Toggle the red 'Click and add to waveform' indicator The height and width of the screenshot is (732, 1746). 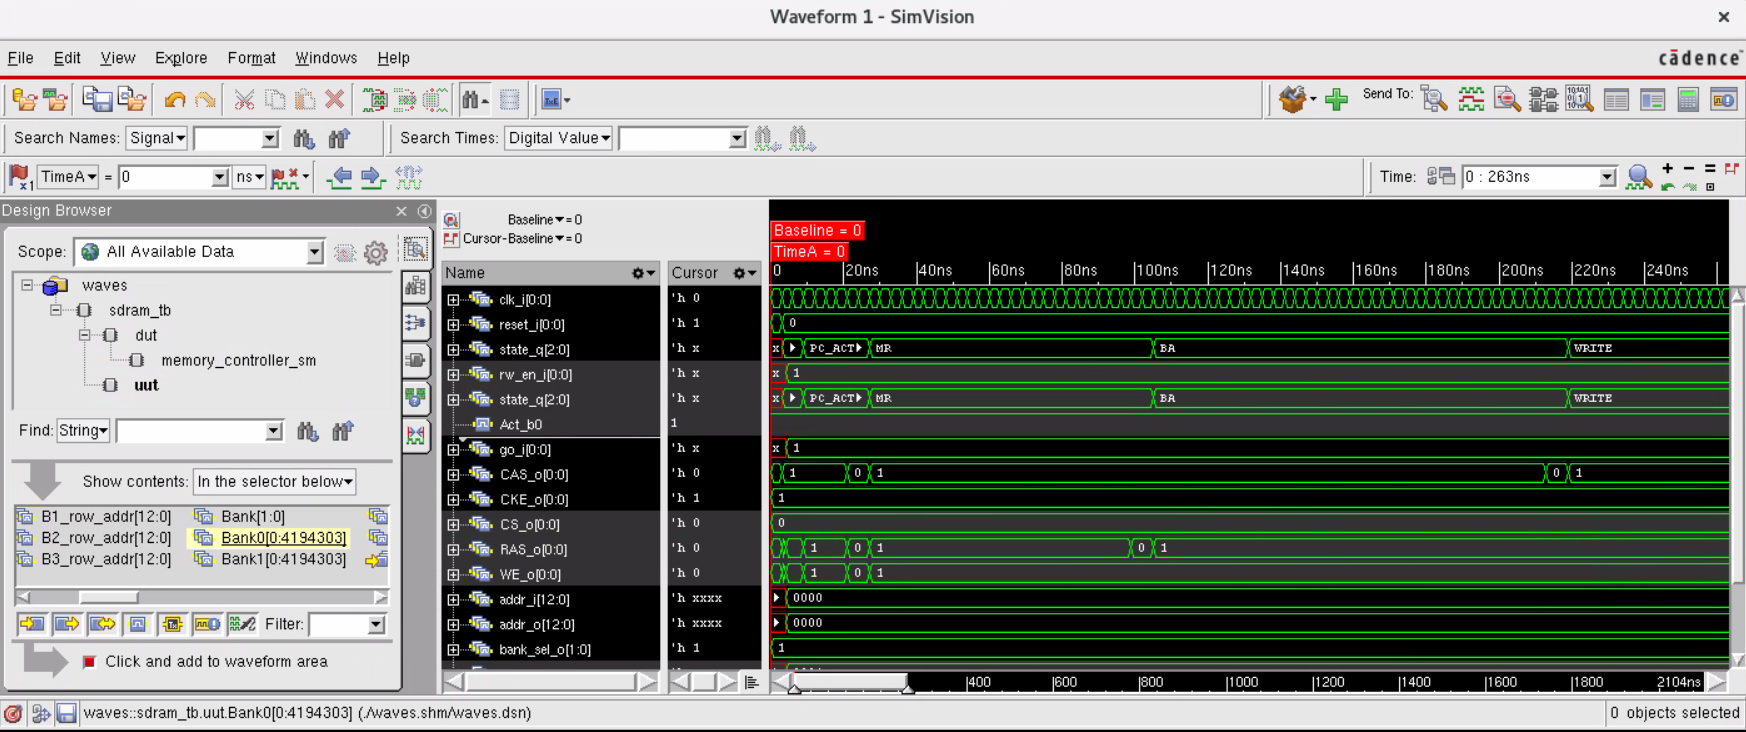tap(89, 662)
